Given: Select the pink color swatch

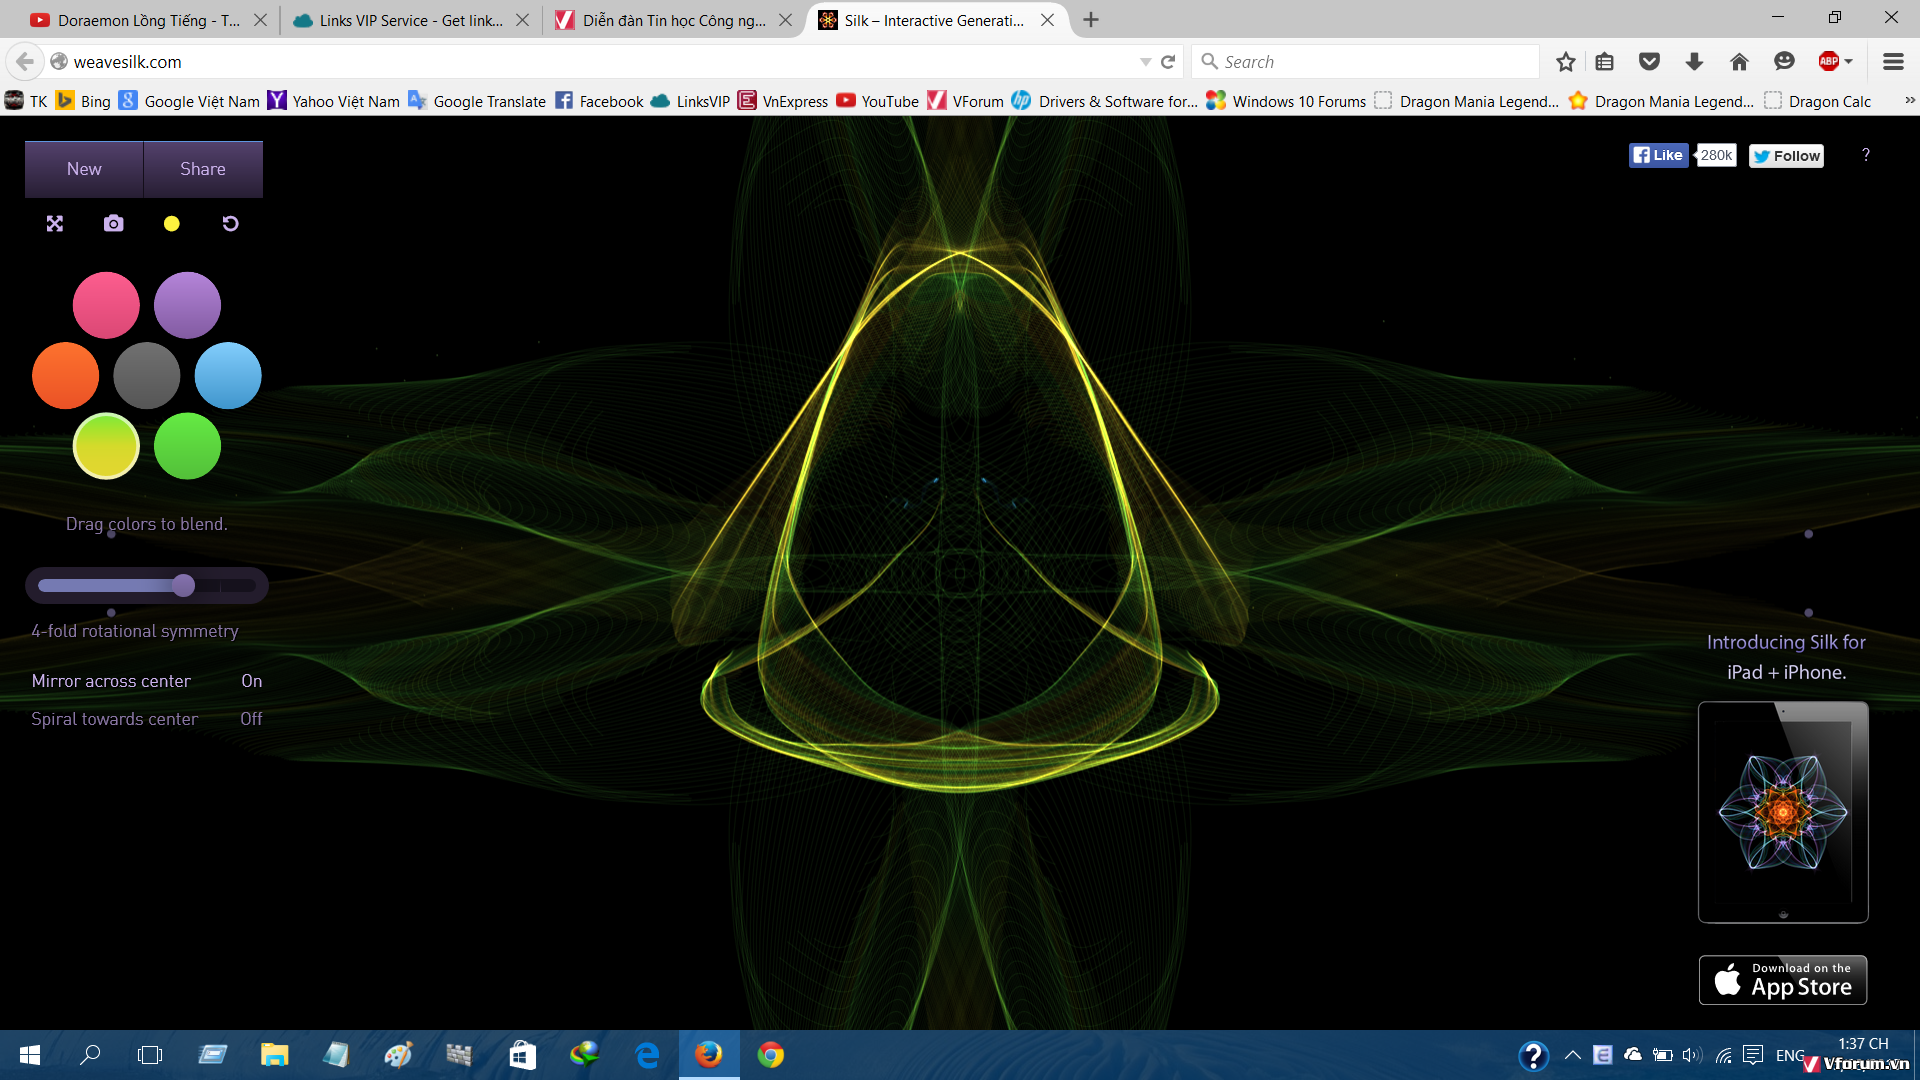Looking at the screenshot, I should coord(106,305).
